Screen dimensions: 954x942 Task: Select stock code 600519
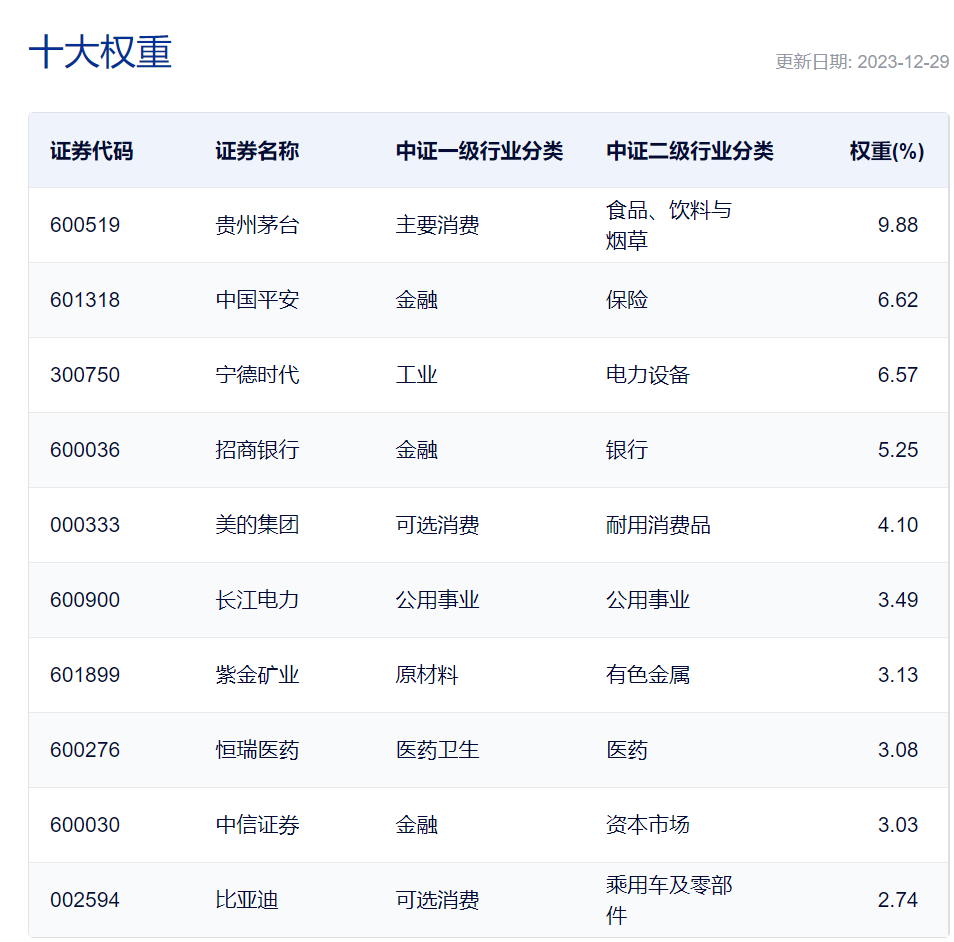pos(85,225)
